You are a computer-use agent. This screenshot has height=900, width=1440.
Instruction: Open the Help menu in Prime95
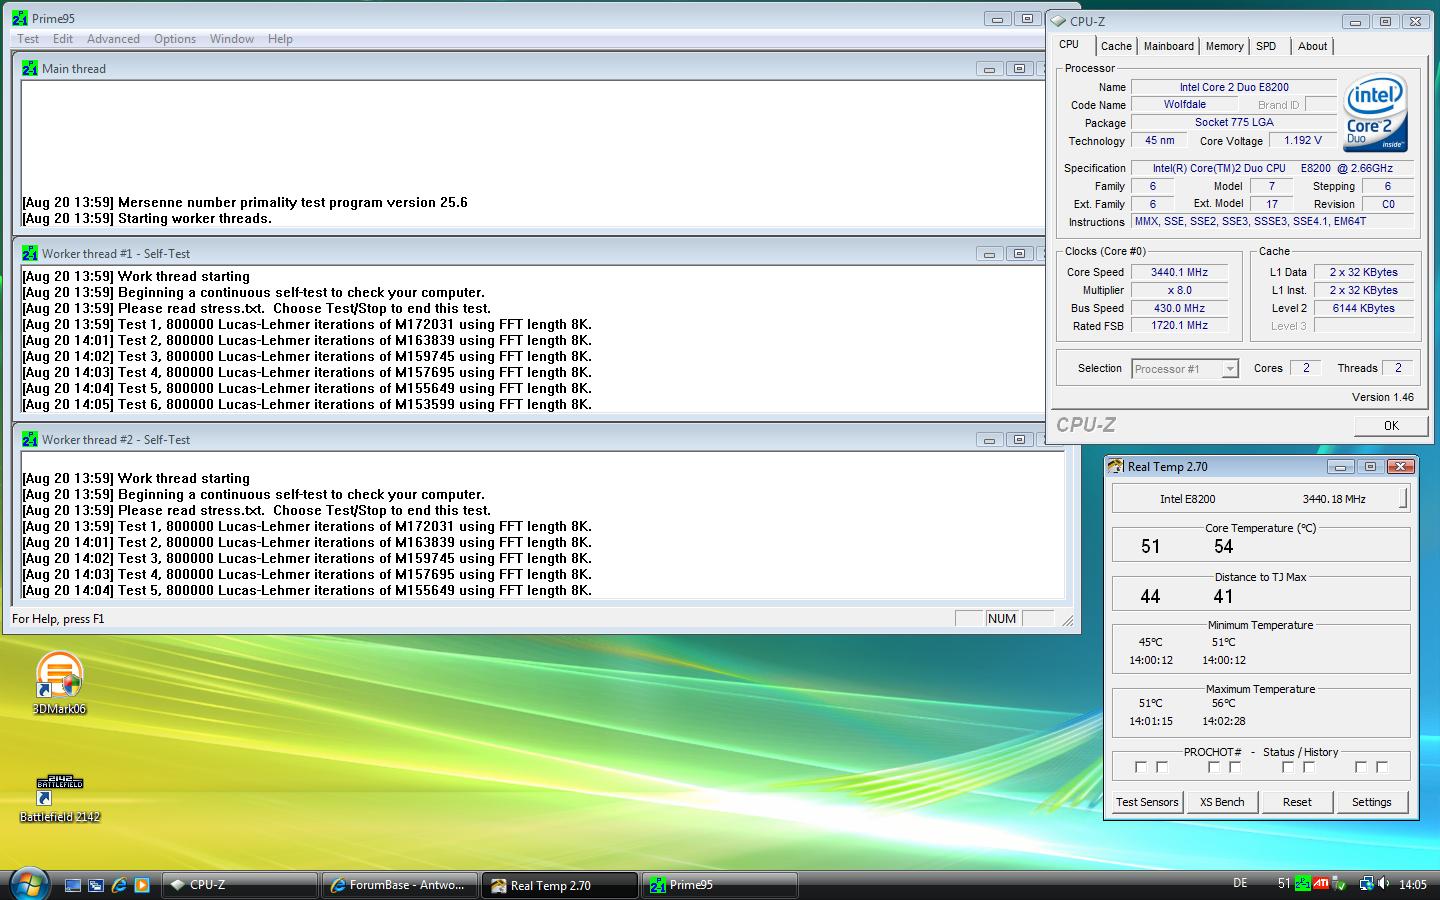point(280,39)
